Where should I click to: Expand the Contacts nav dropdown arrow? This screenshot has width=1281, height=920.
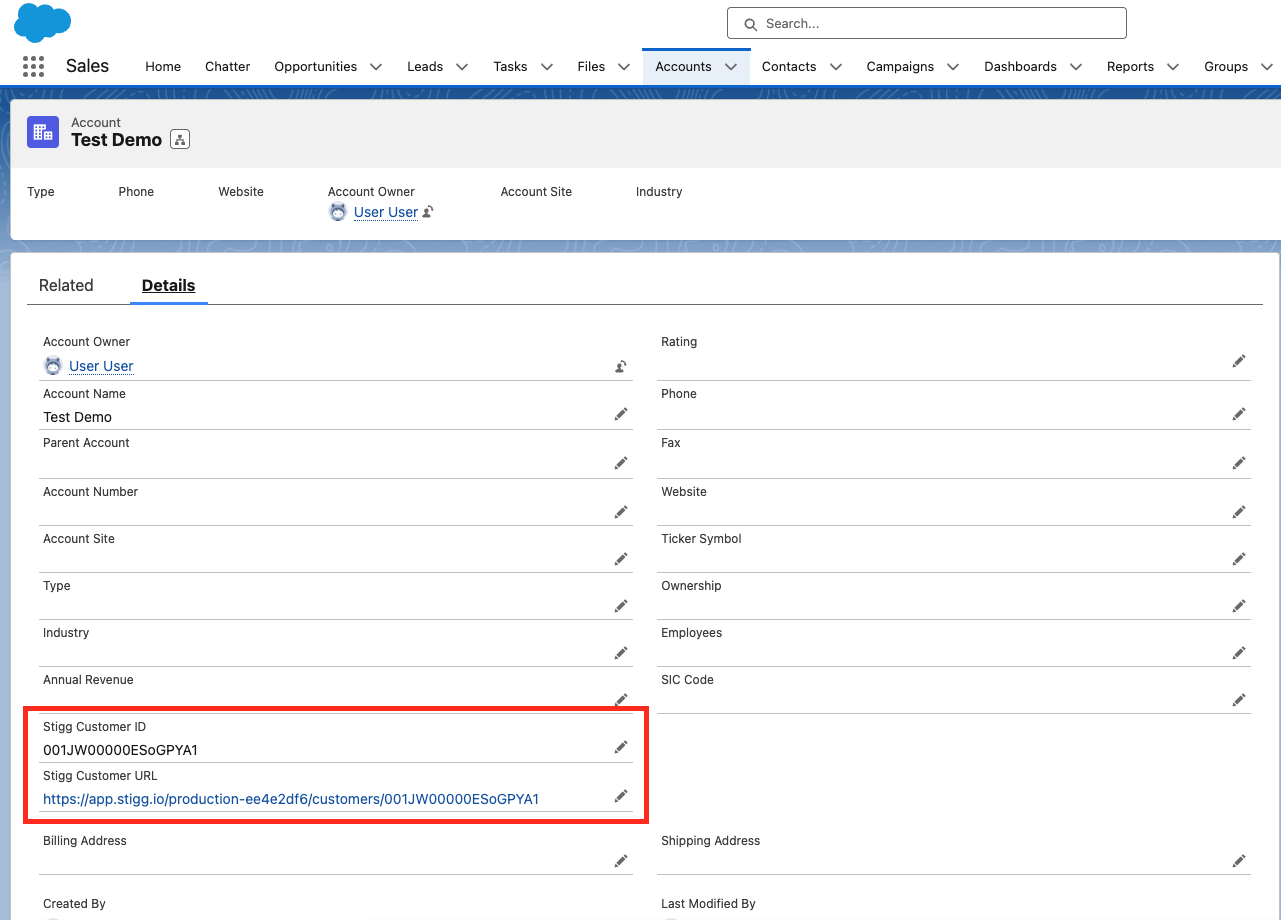point(835,67)
